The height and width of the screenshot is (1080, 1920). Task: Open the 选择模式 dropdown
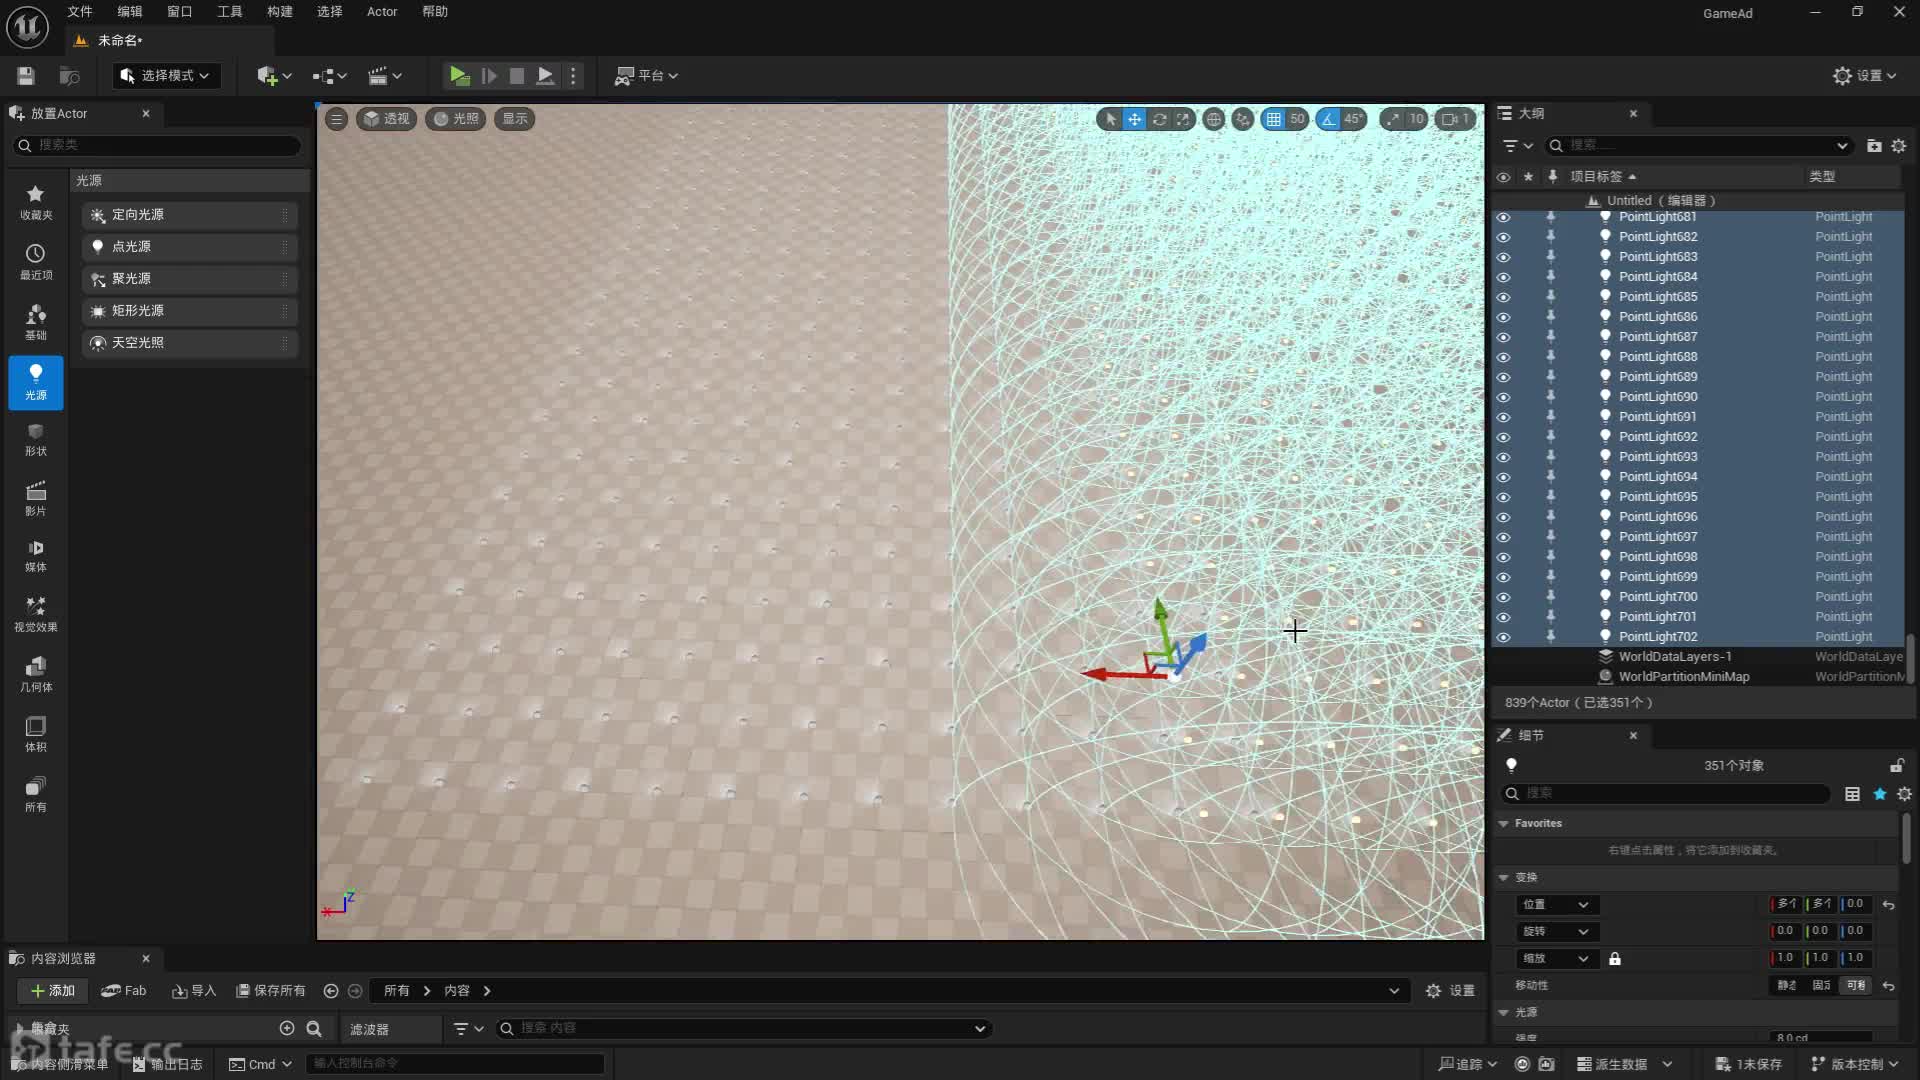point(166,75)
